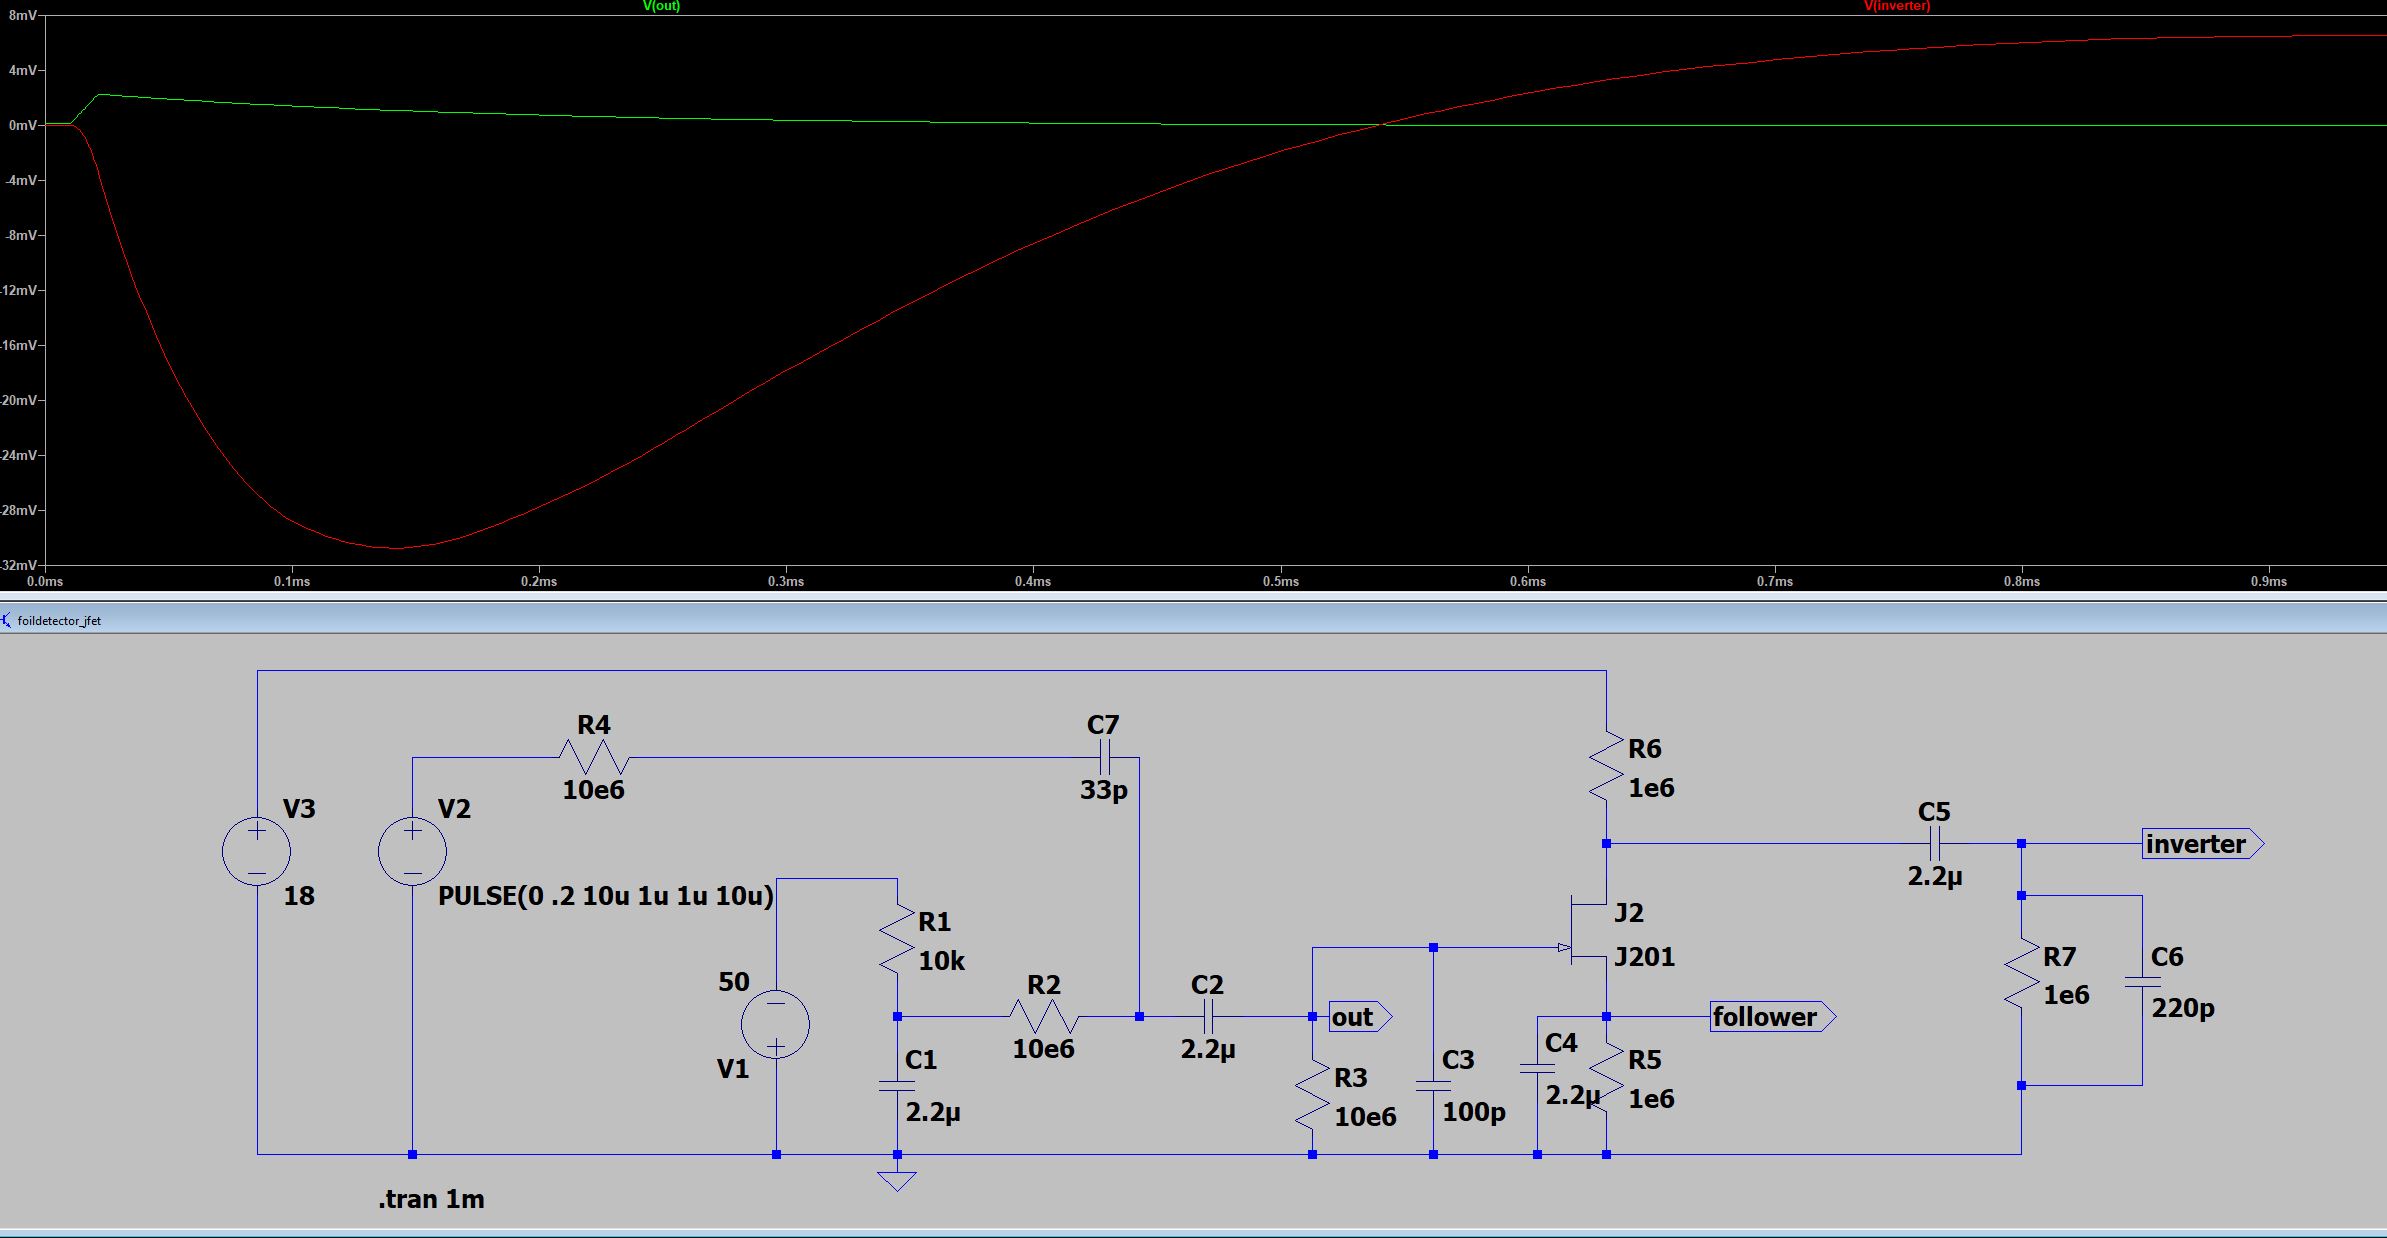Select the R4 resistor symbol
Screen dimensions: 2387x1238
click(593, 757)
